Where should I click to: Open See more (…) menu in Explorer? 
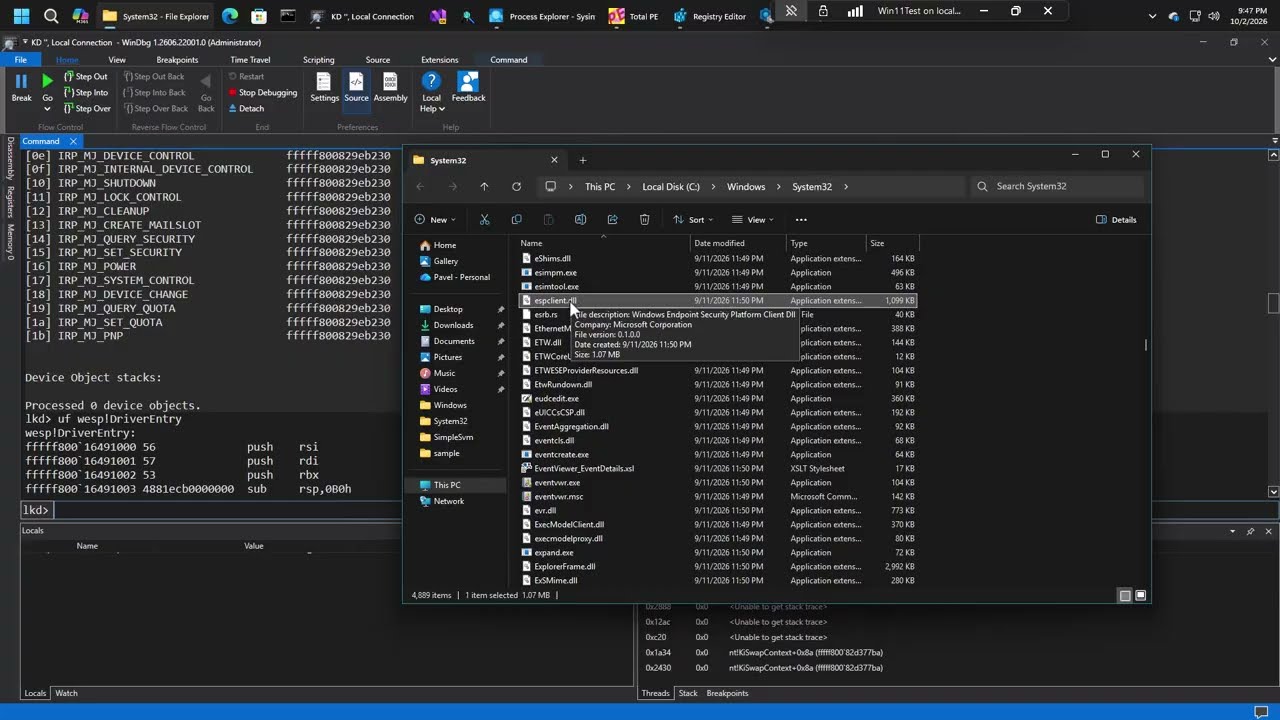(x=801, y=220)
